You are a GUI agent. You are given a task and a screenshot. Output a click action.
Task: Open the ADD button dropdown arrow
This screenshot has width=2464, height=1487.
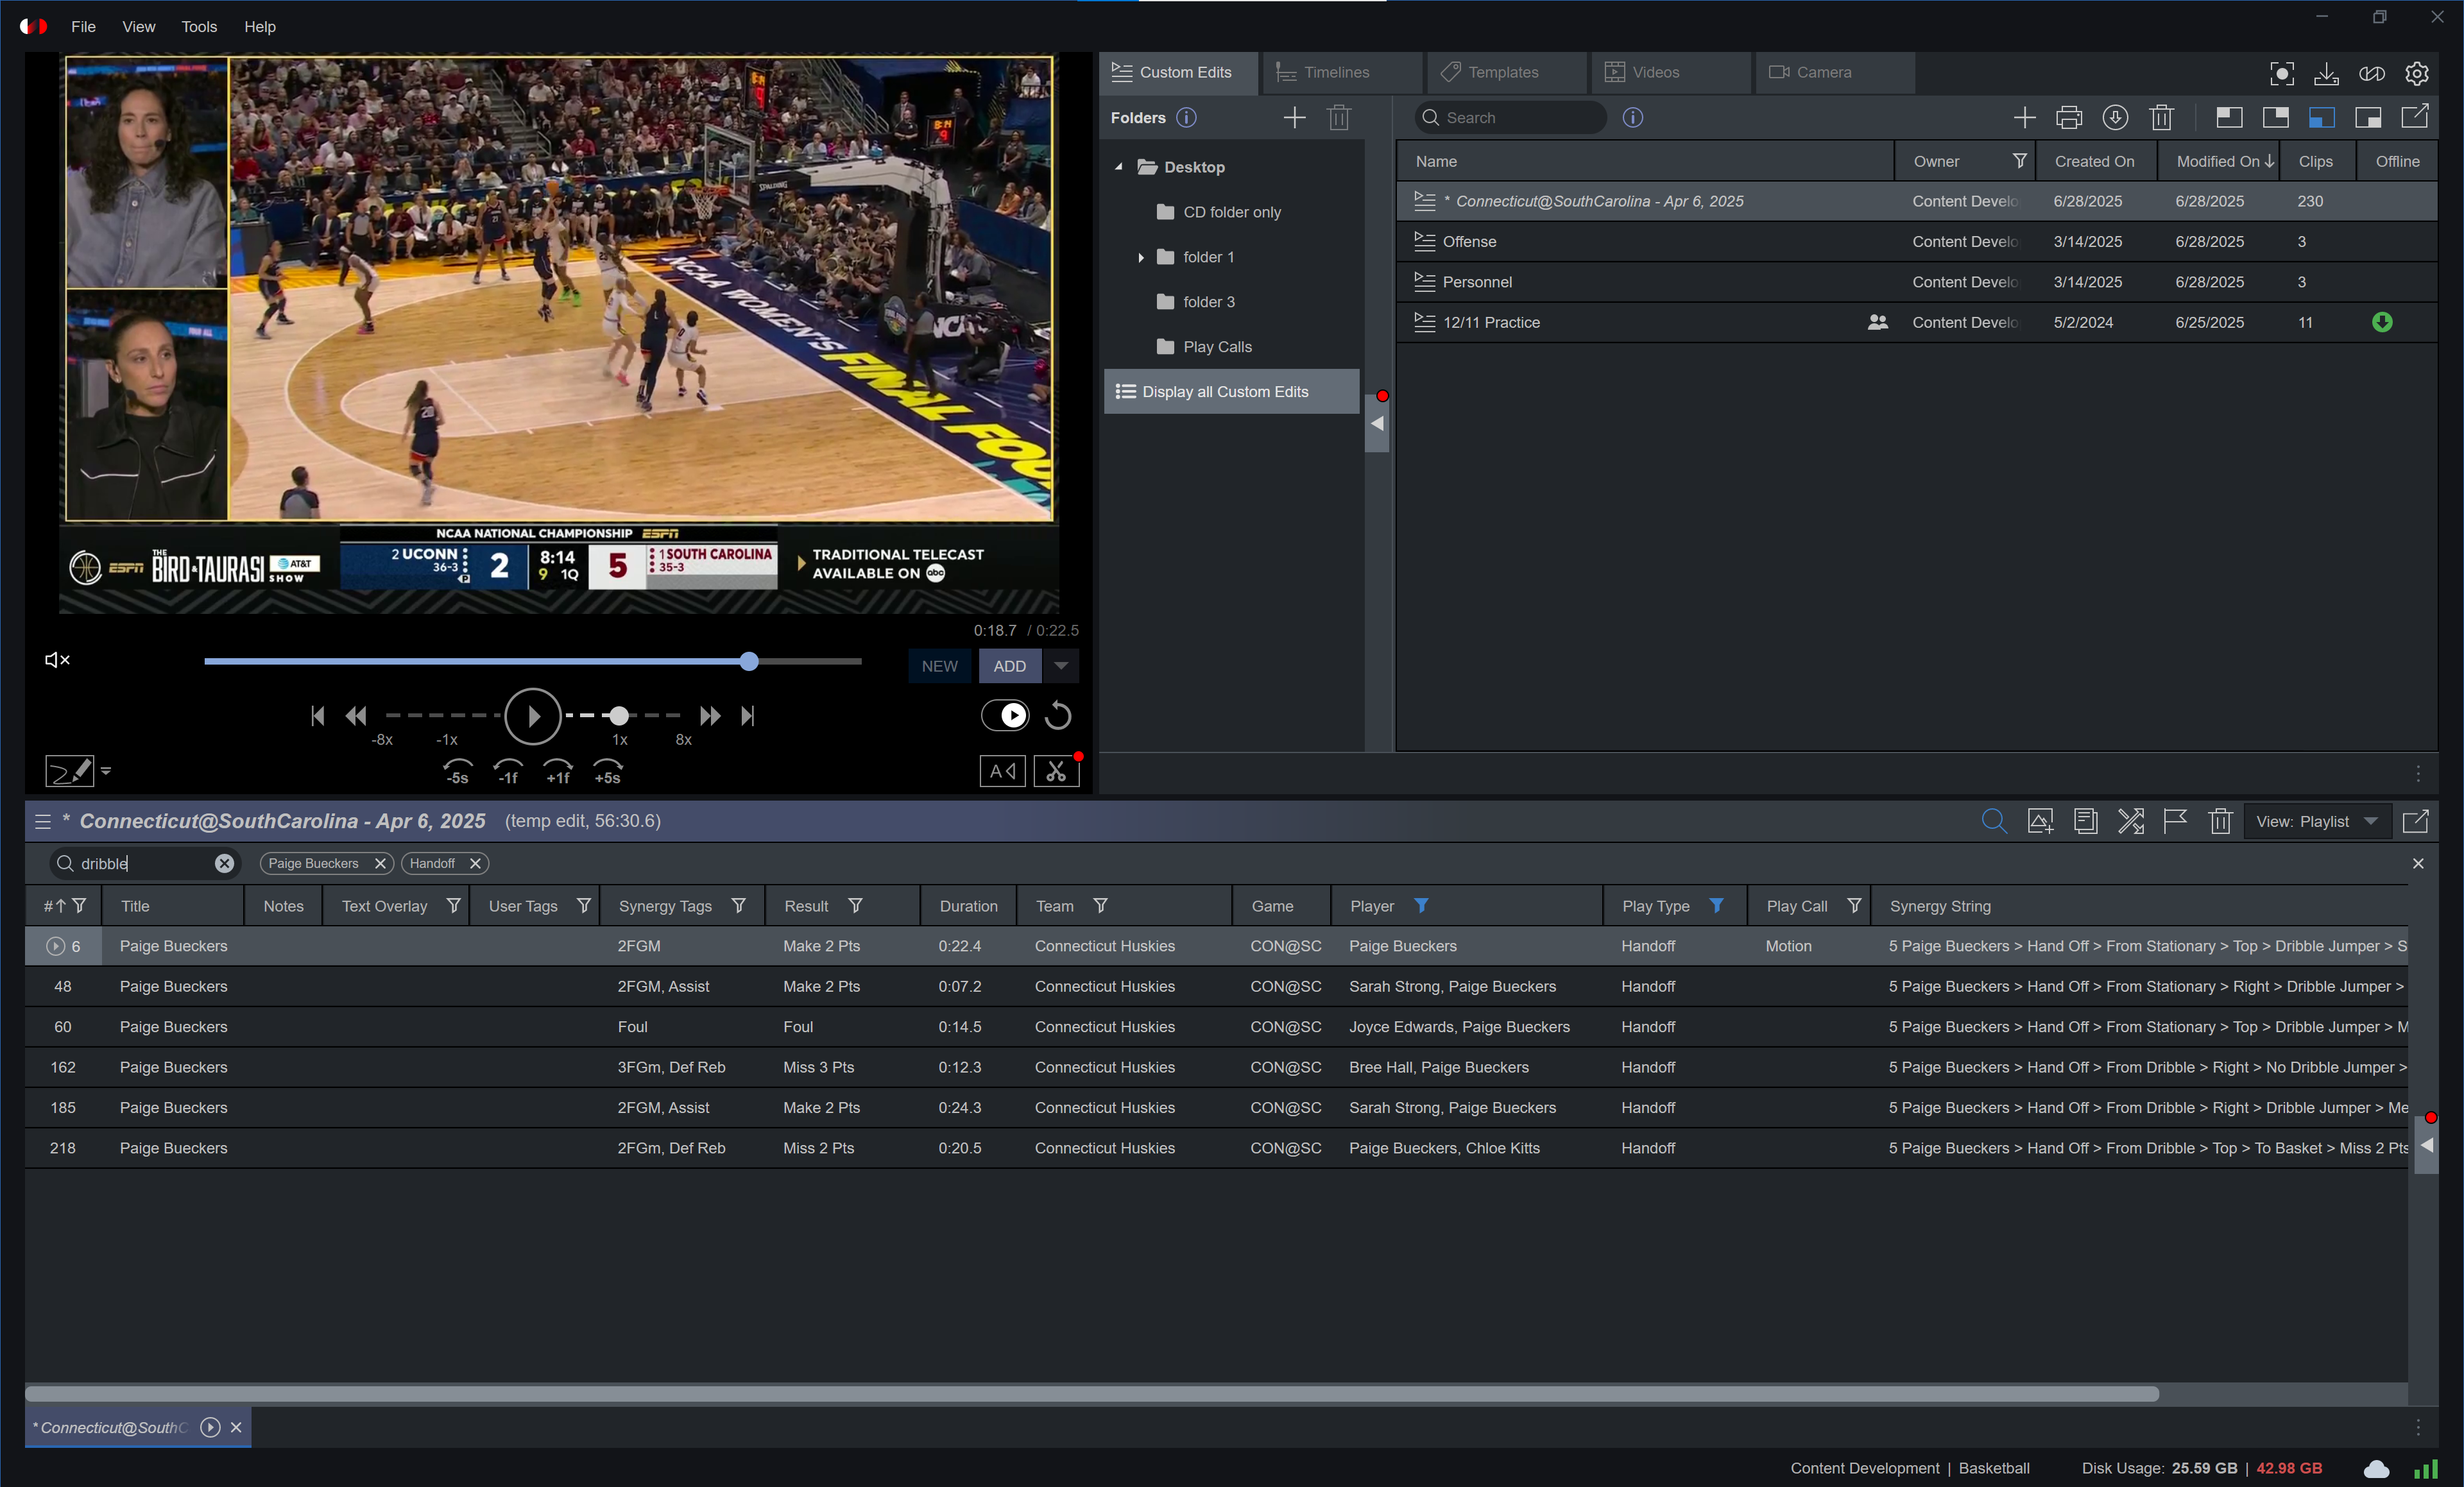tap(1061, 666)
